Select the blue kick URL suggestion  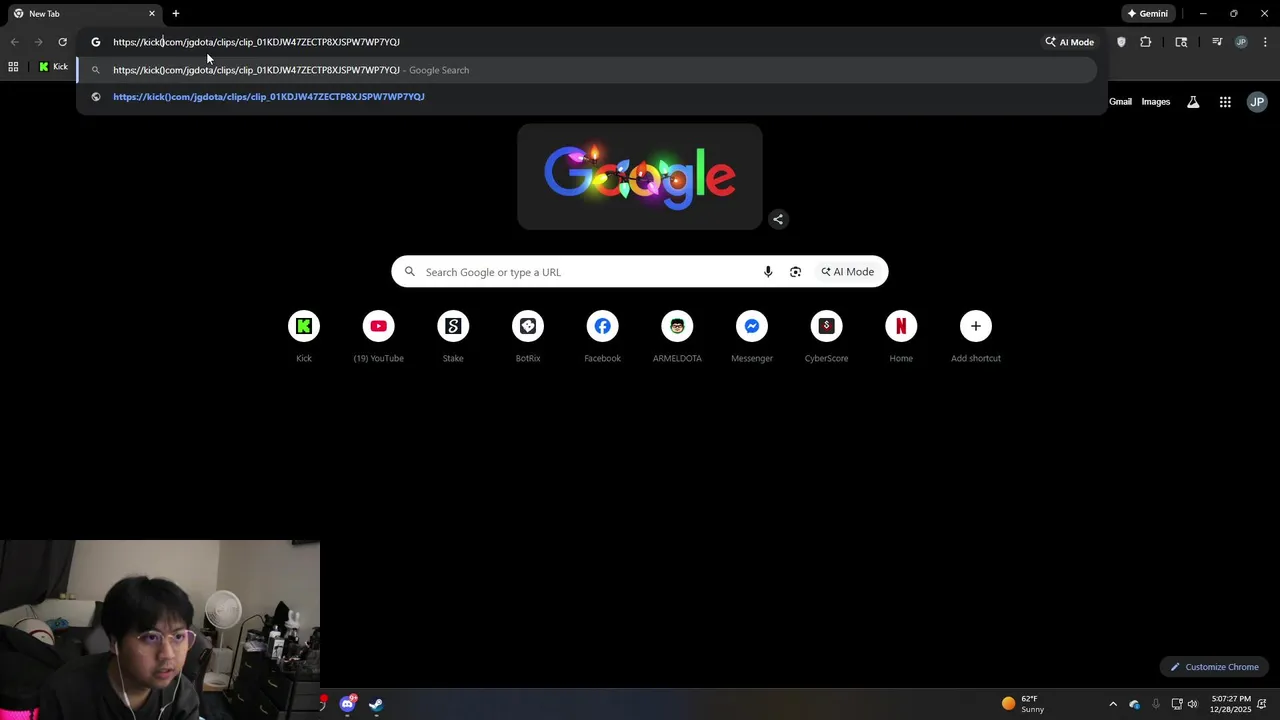(x=269, y=97)
